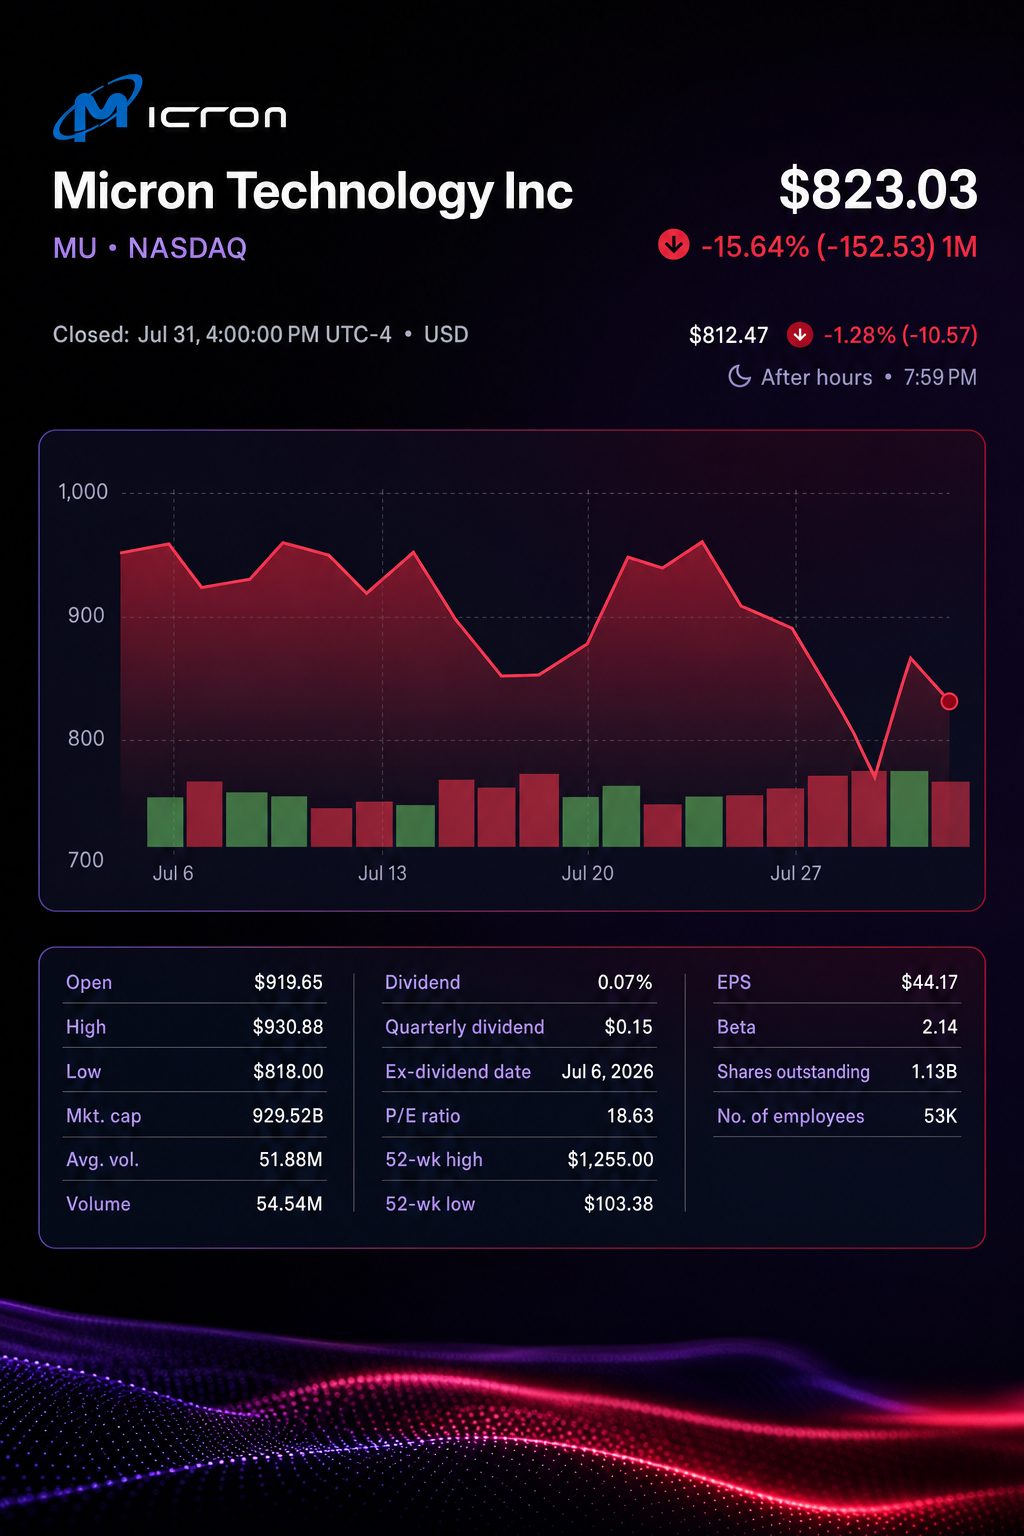1024x1536 pixels.
Task: Click the Shares outstanding value 1.13B
Action: (934, 1071)
